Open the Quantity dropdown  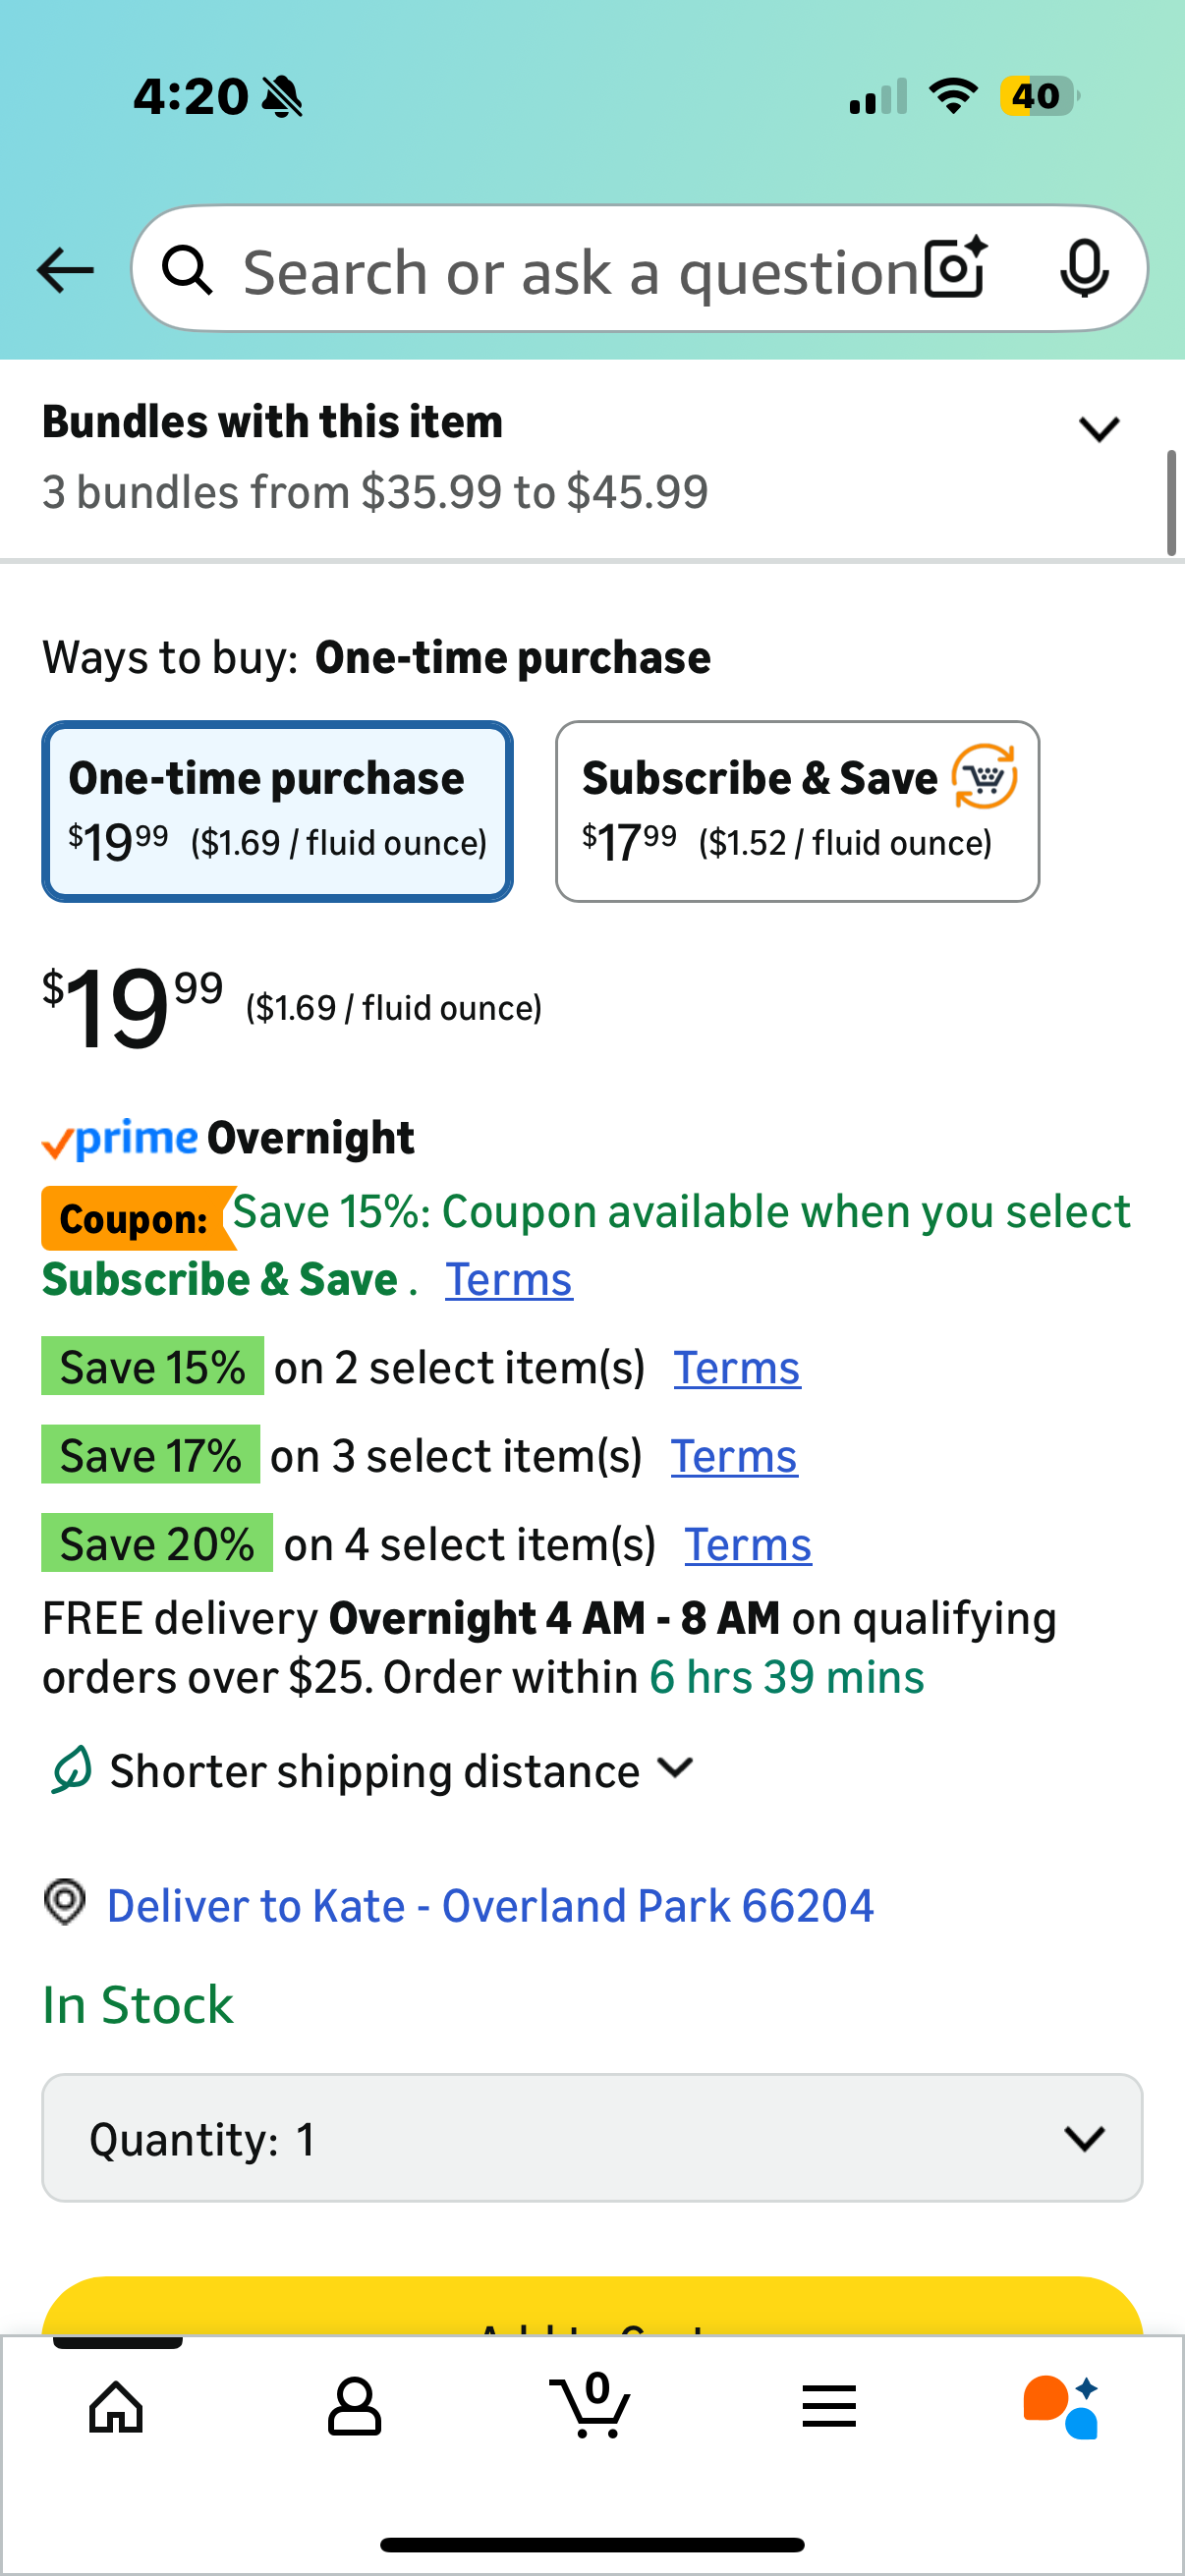coord(592,2138)
